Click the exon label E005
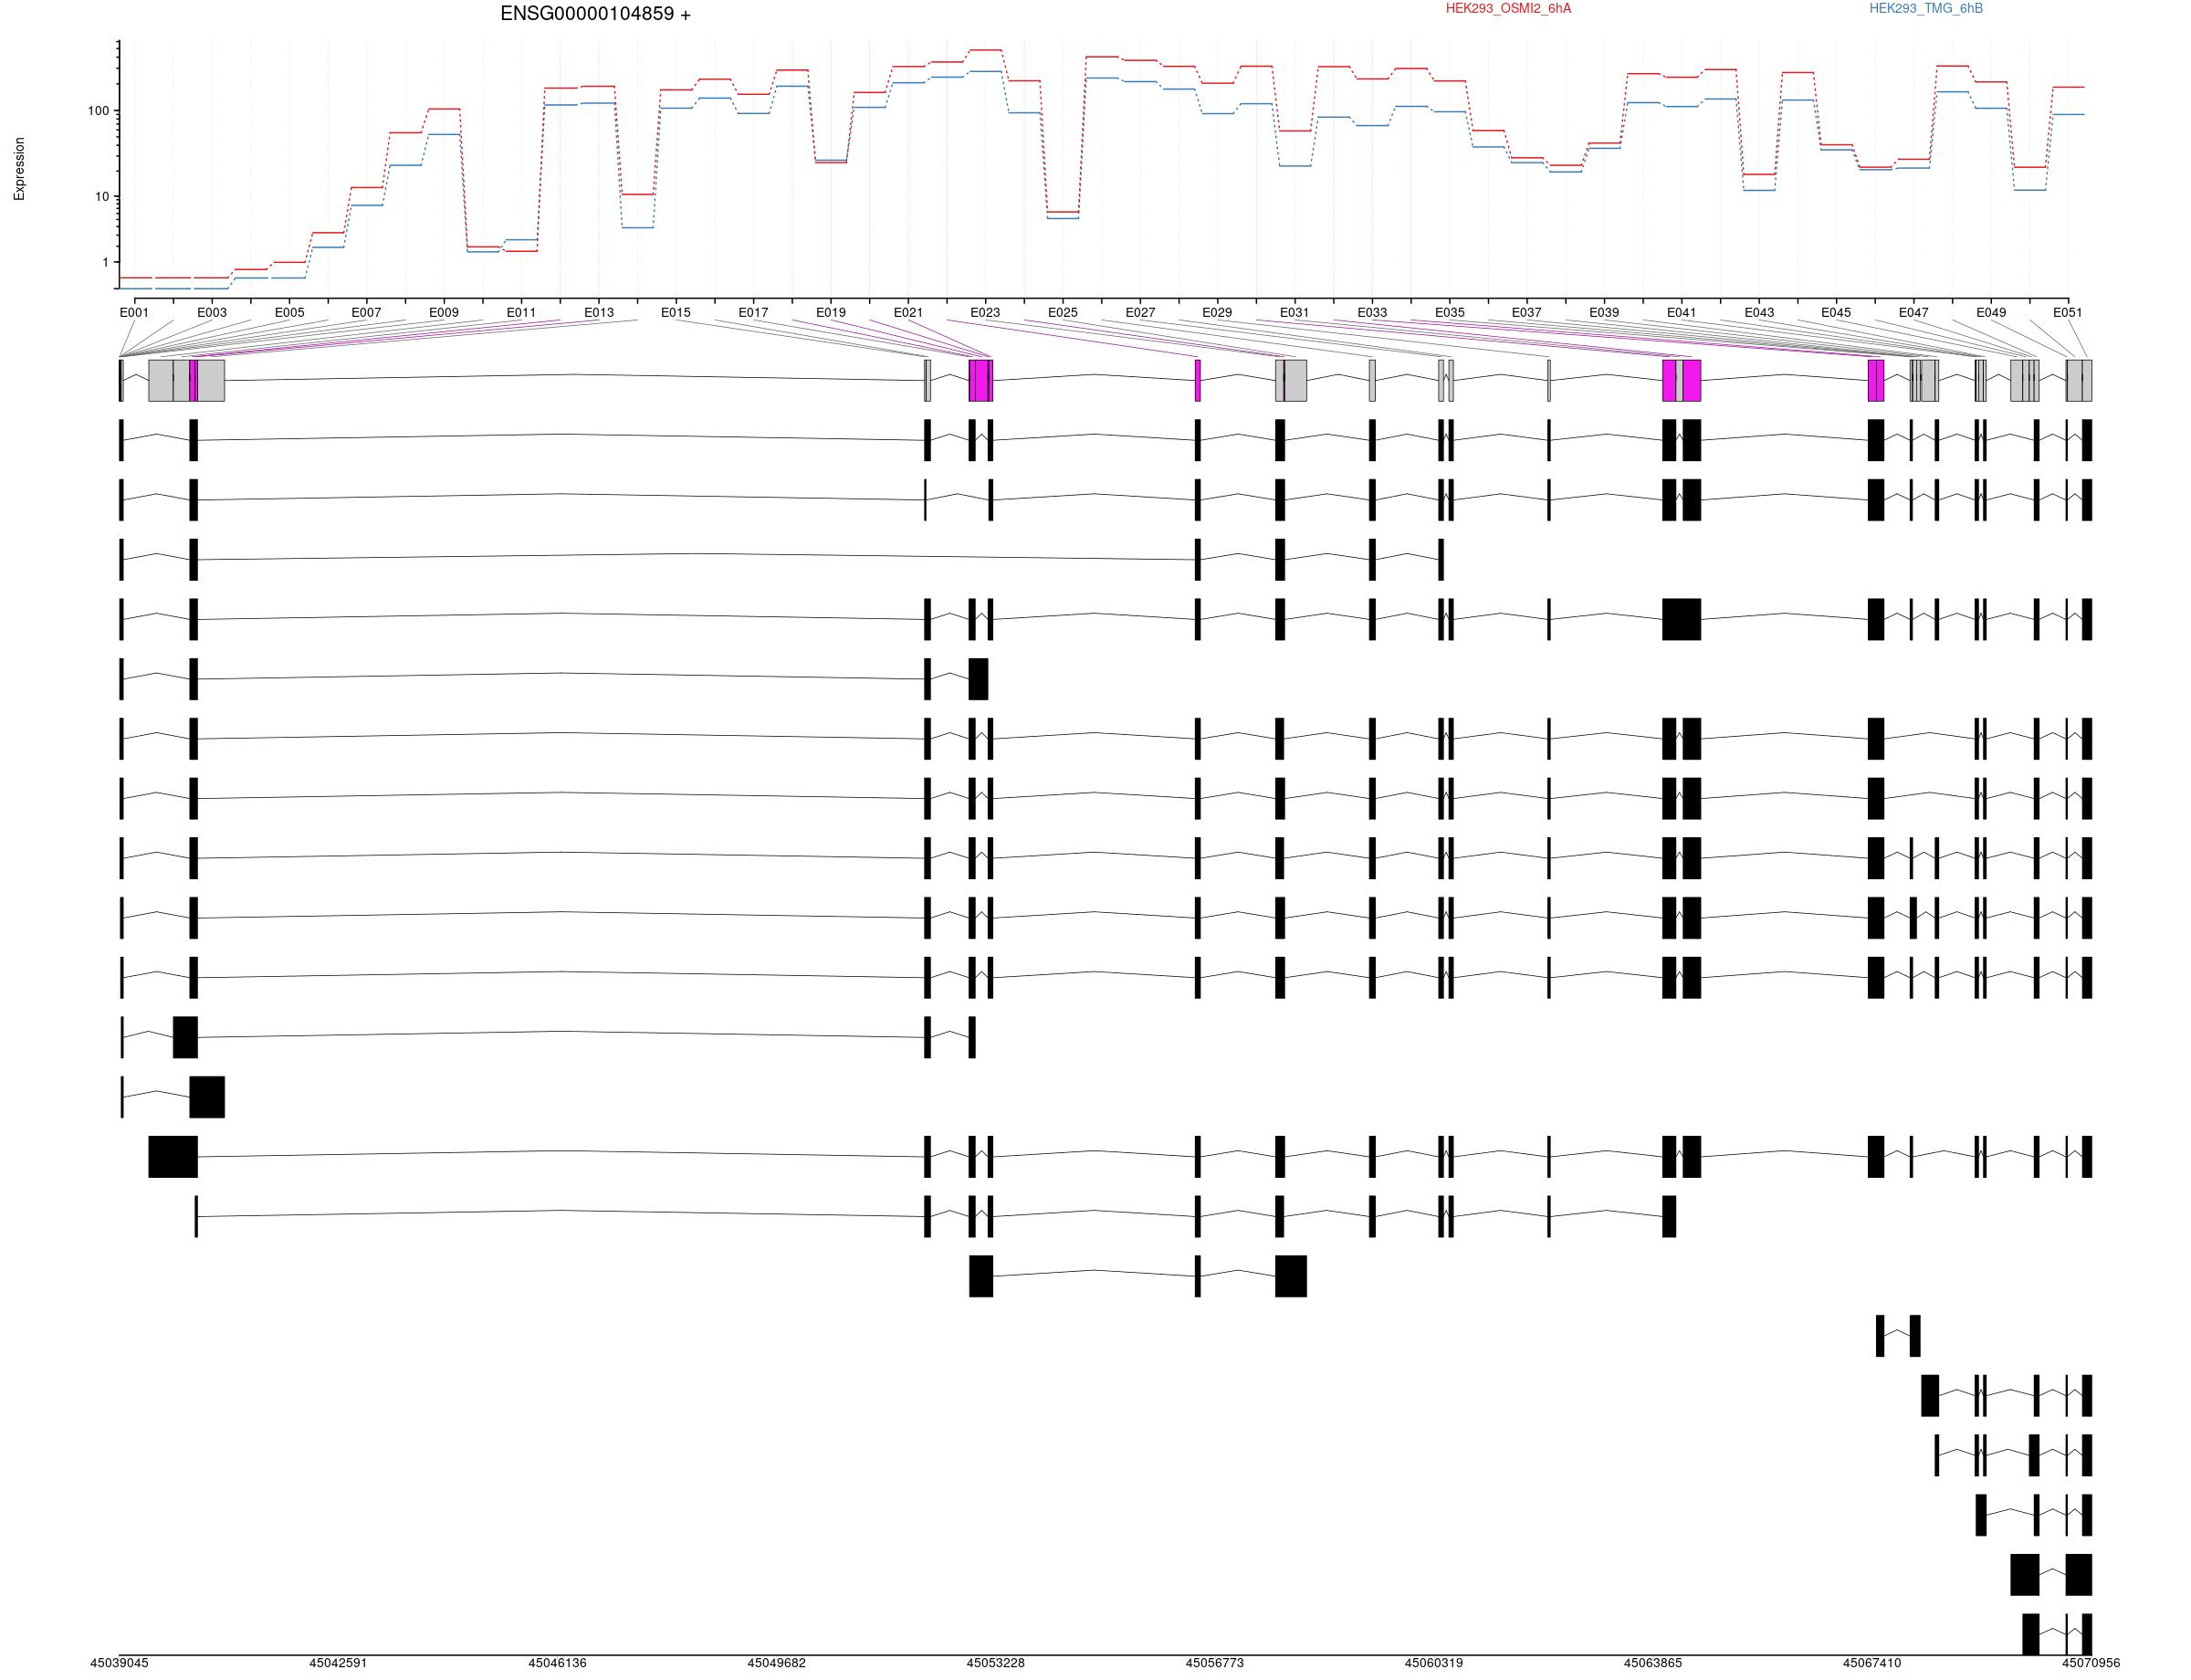This screenshot has height=1680, width=2191. [x=289, y=312]
